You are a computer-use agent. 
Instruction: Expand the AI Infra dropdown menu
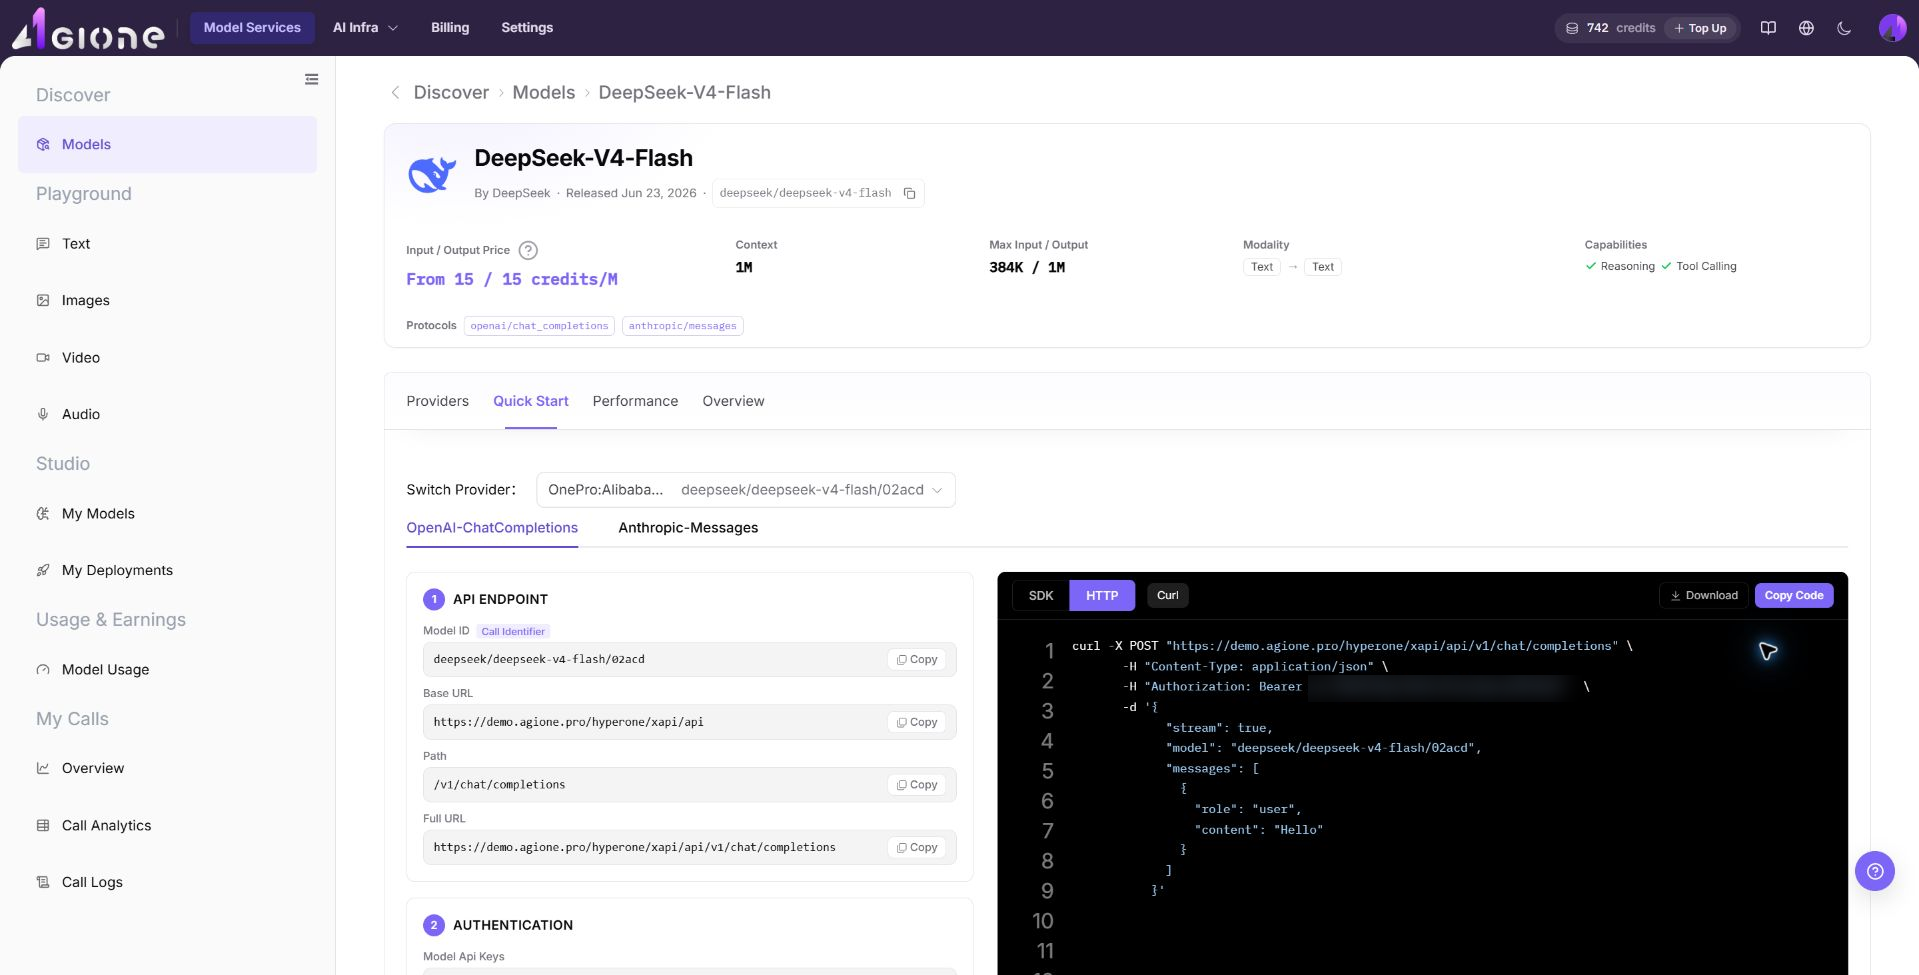click(365, 28)
